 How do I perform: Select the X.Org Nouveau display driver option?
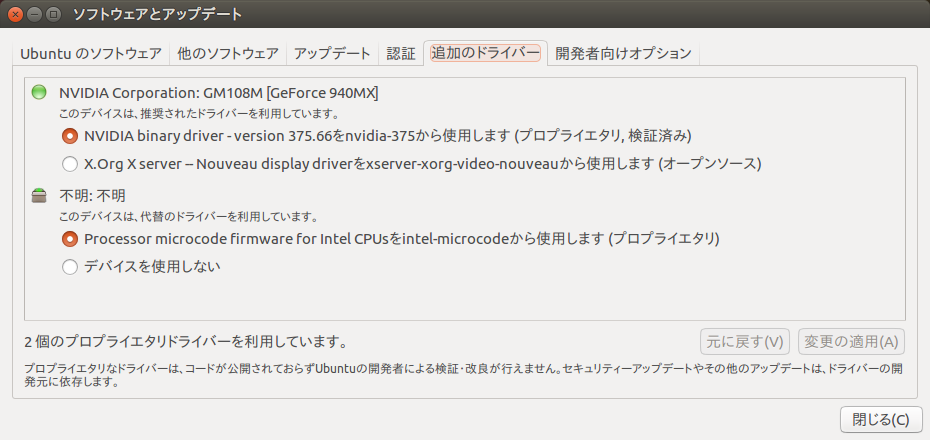[x=70, y=163]
